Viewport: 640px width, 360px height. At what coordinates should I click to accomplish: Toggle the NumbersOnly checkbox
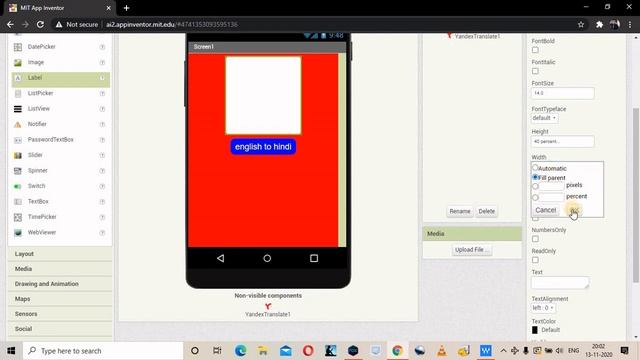(535, 239)
